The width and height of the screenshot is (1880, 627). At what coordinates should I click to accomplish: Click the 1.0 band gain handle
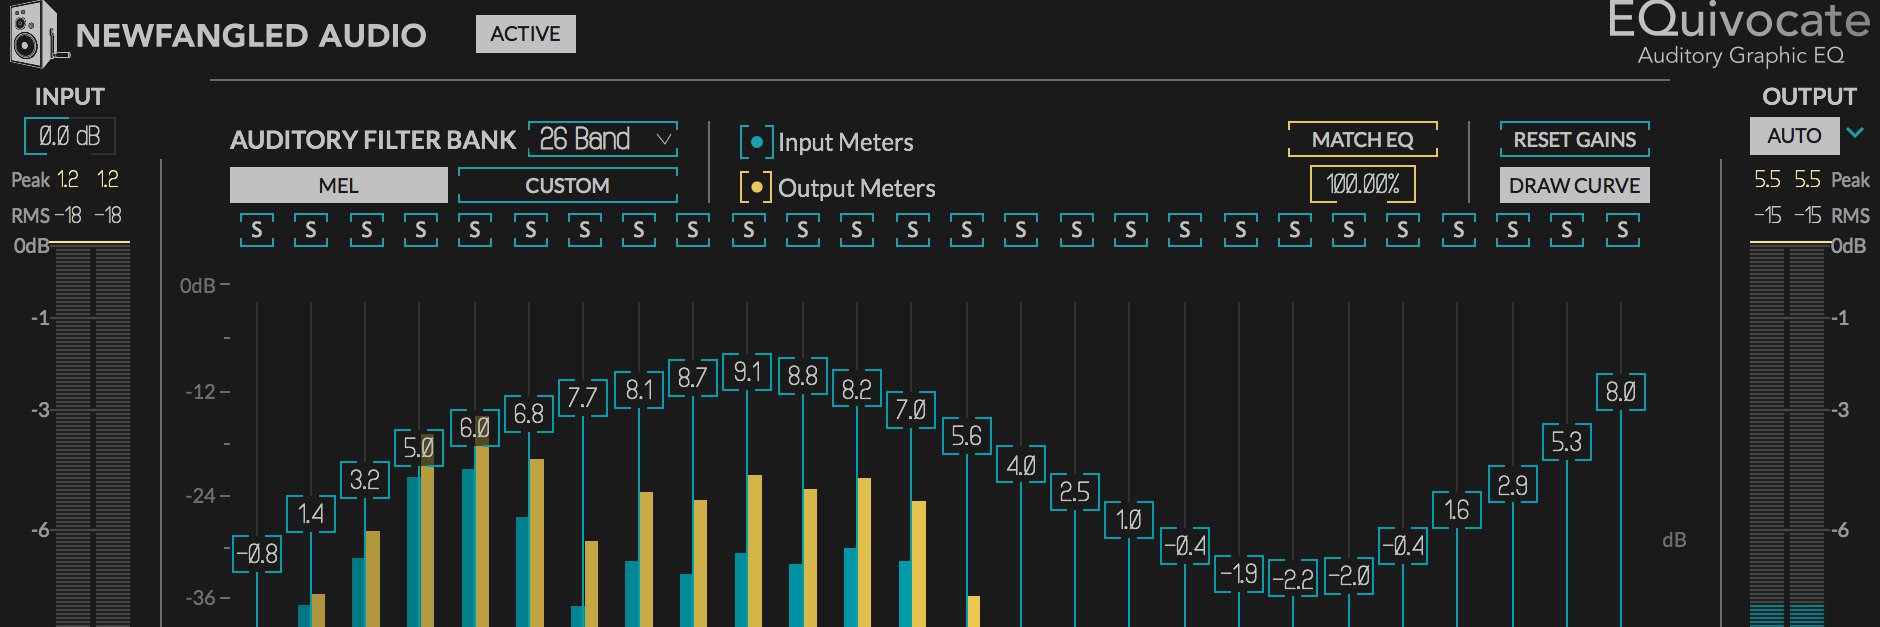[x=1130, y=520]
